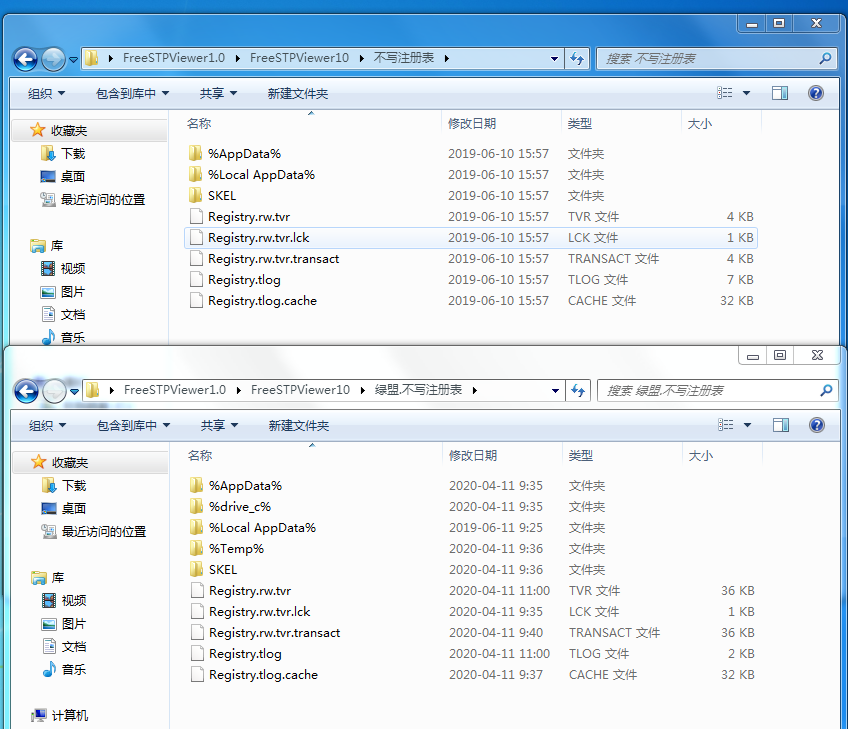
Task: Click 新建文件夹 in top window
Action: click(297, 94)
